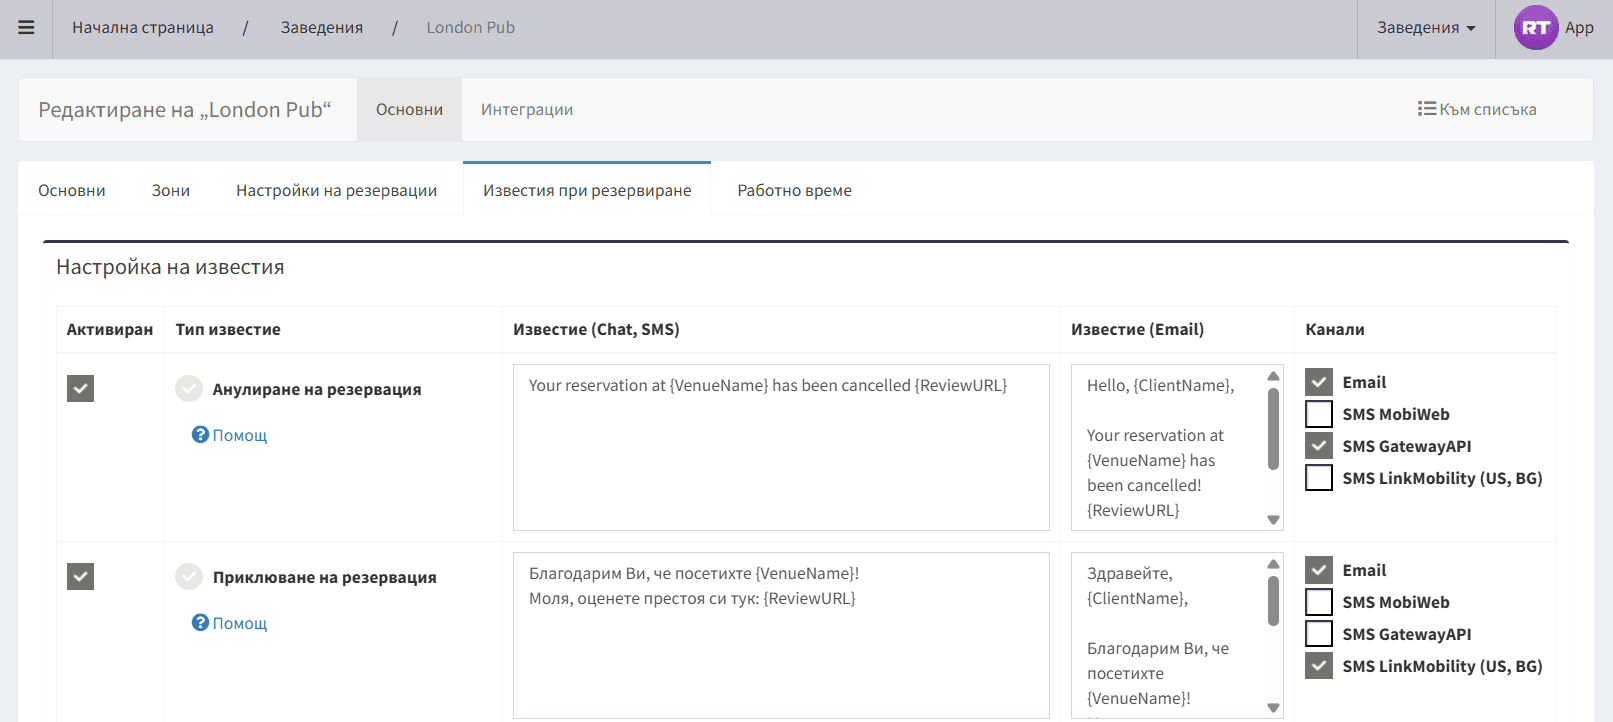Image resolution: width=1613 pixels, height=722 pixels.
Task: Click help question icon under Приключване на резервация
Action: click(x=200, y=623)
